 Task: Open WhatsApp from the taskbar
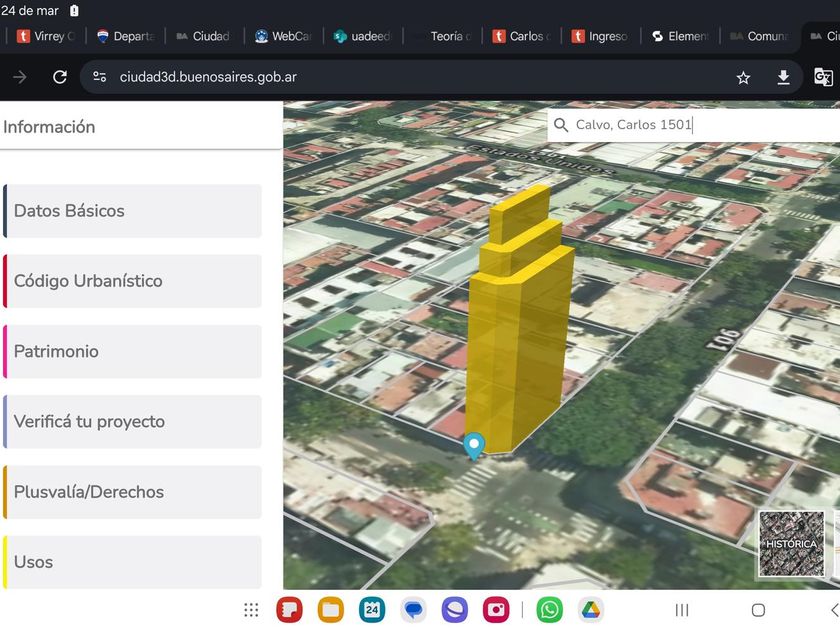(549, 609)
